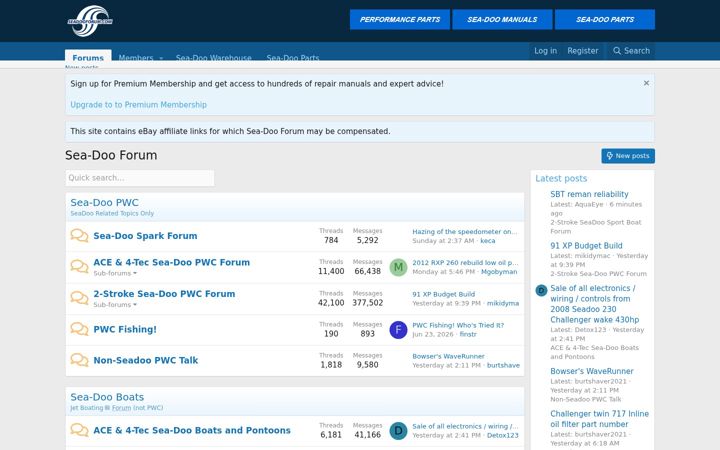The image size is (720, 450).
Task: Click the Forum link under Sea-Doo Boats
Action: [121, 408]
